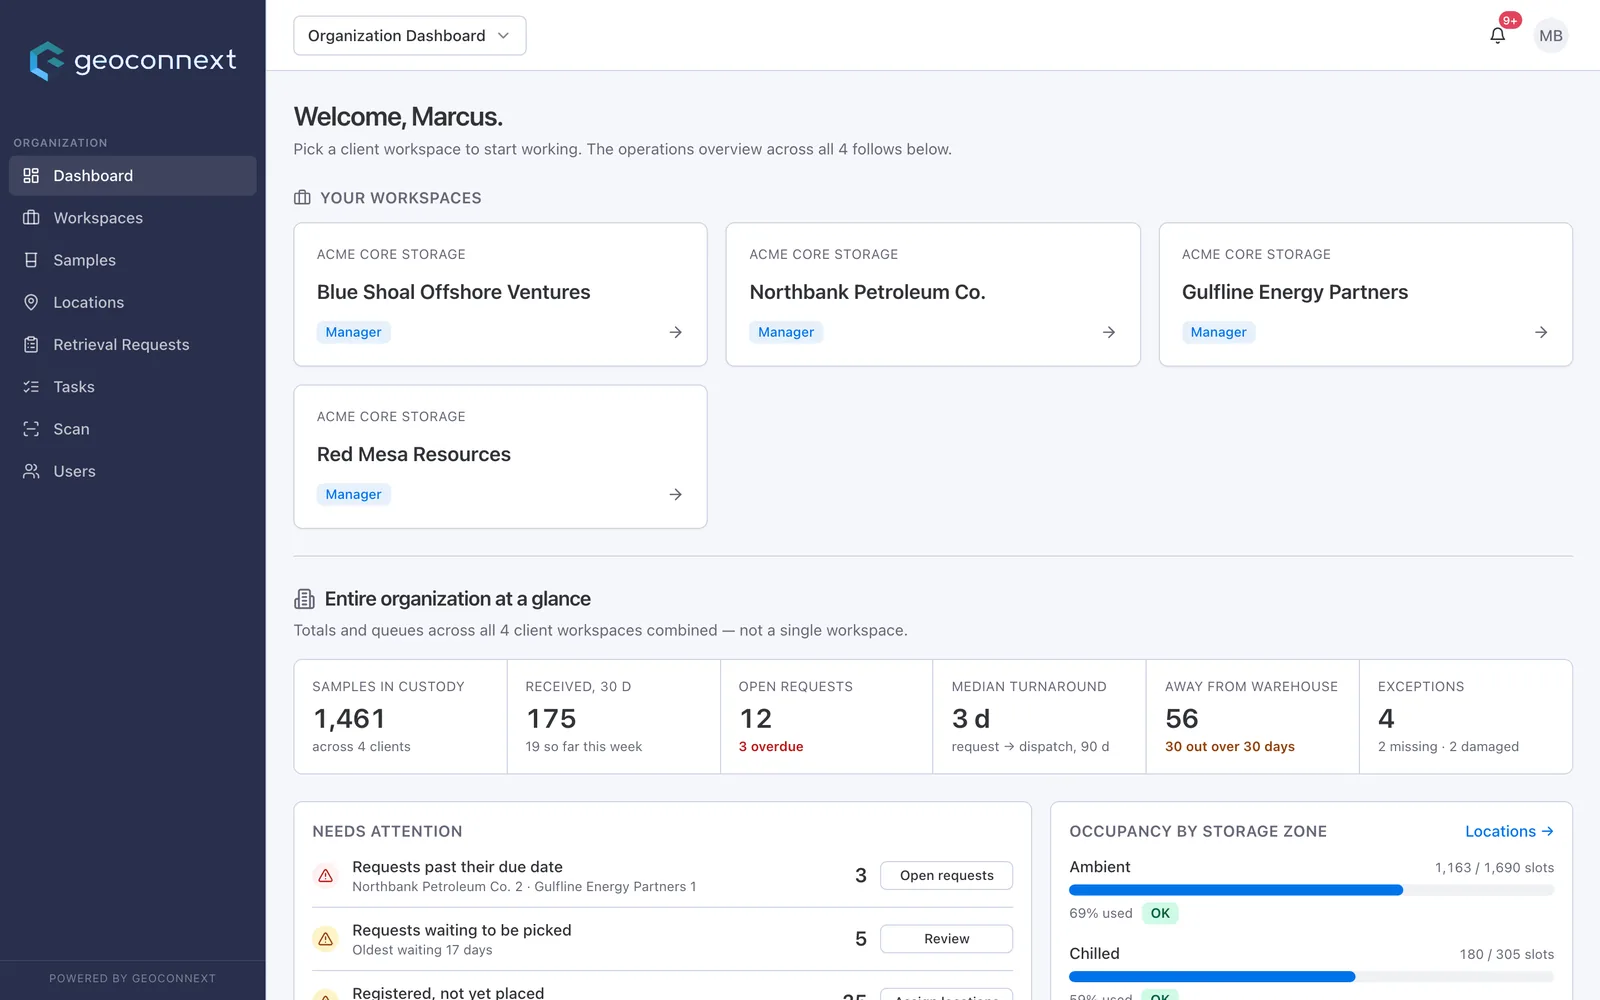Click the arrow on Gulfline Energy Partners
The height and width of the screenshot is (1000, 1600).
click(1541, 332)
